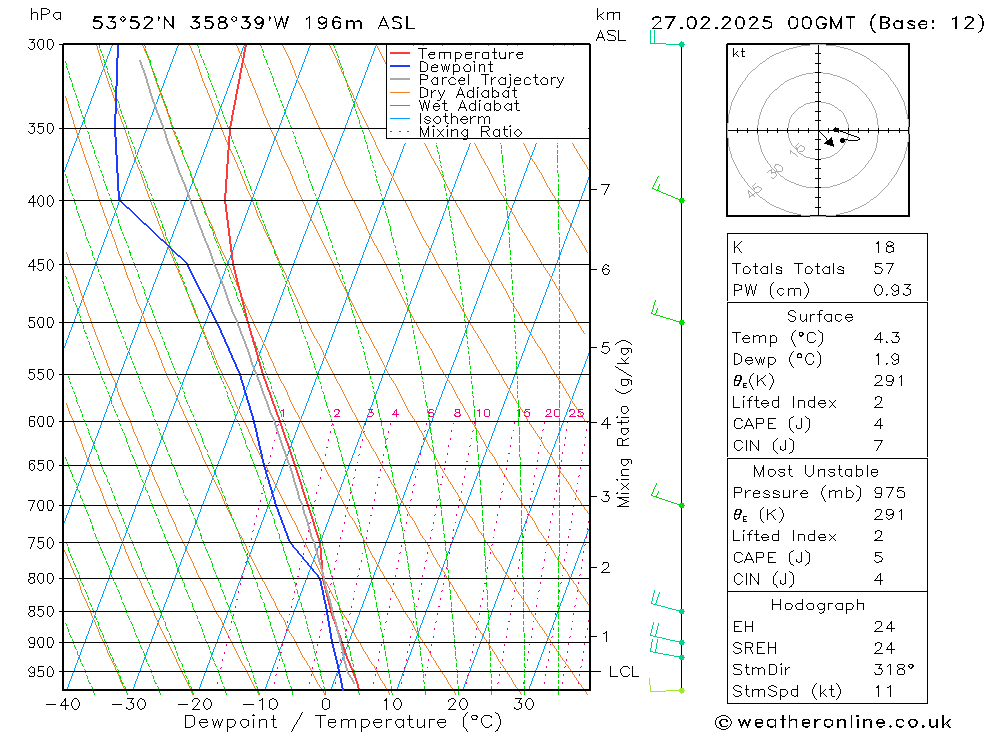Click the wind barb at 700 hPa
The height and width of the screenshot is (733, 1000).
(667, 496)
